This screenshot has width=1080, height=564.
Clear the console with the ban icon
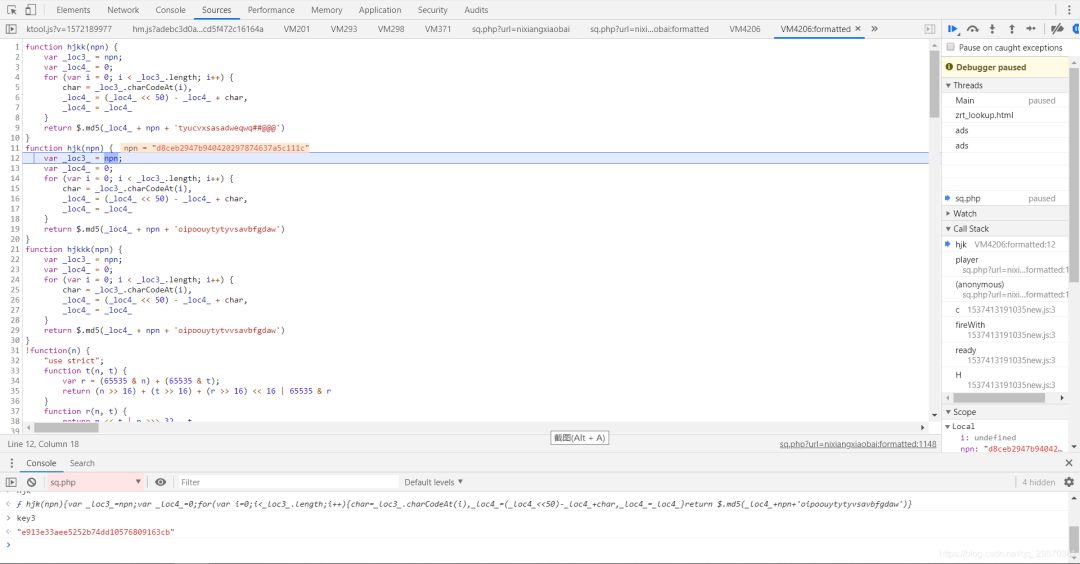(31, 482)
